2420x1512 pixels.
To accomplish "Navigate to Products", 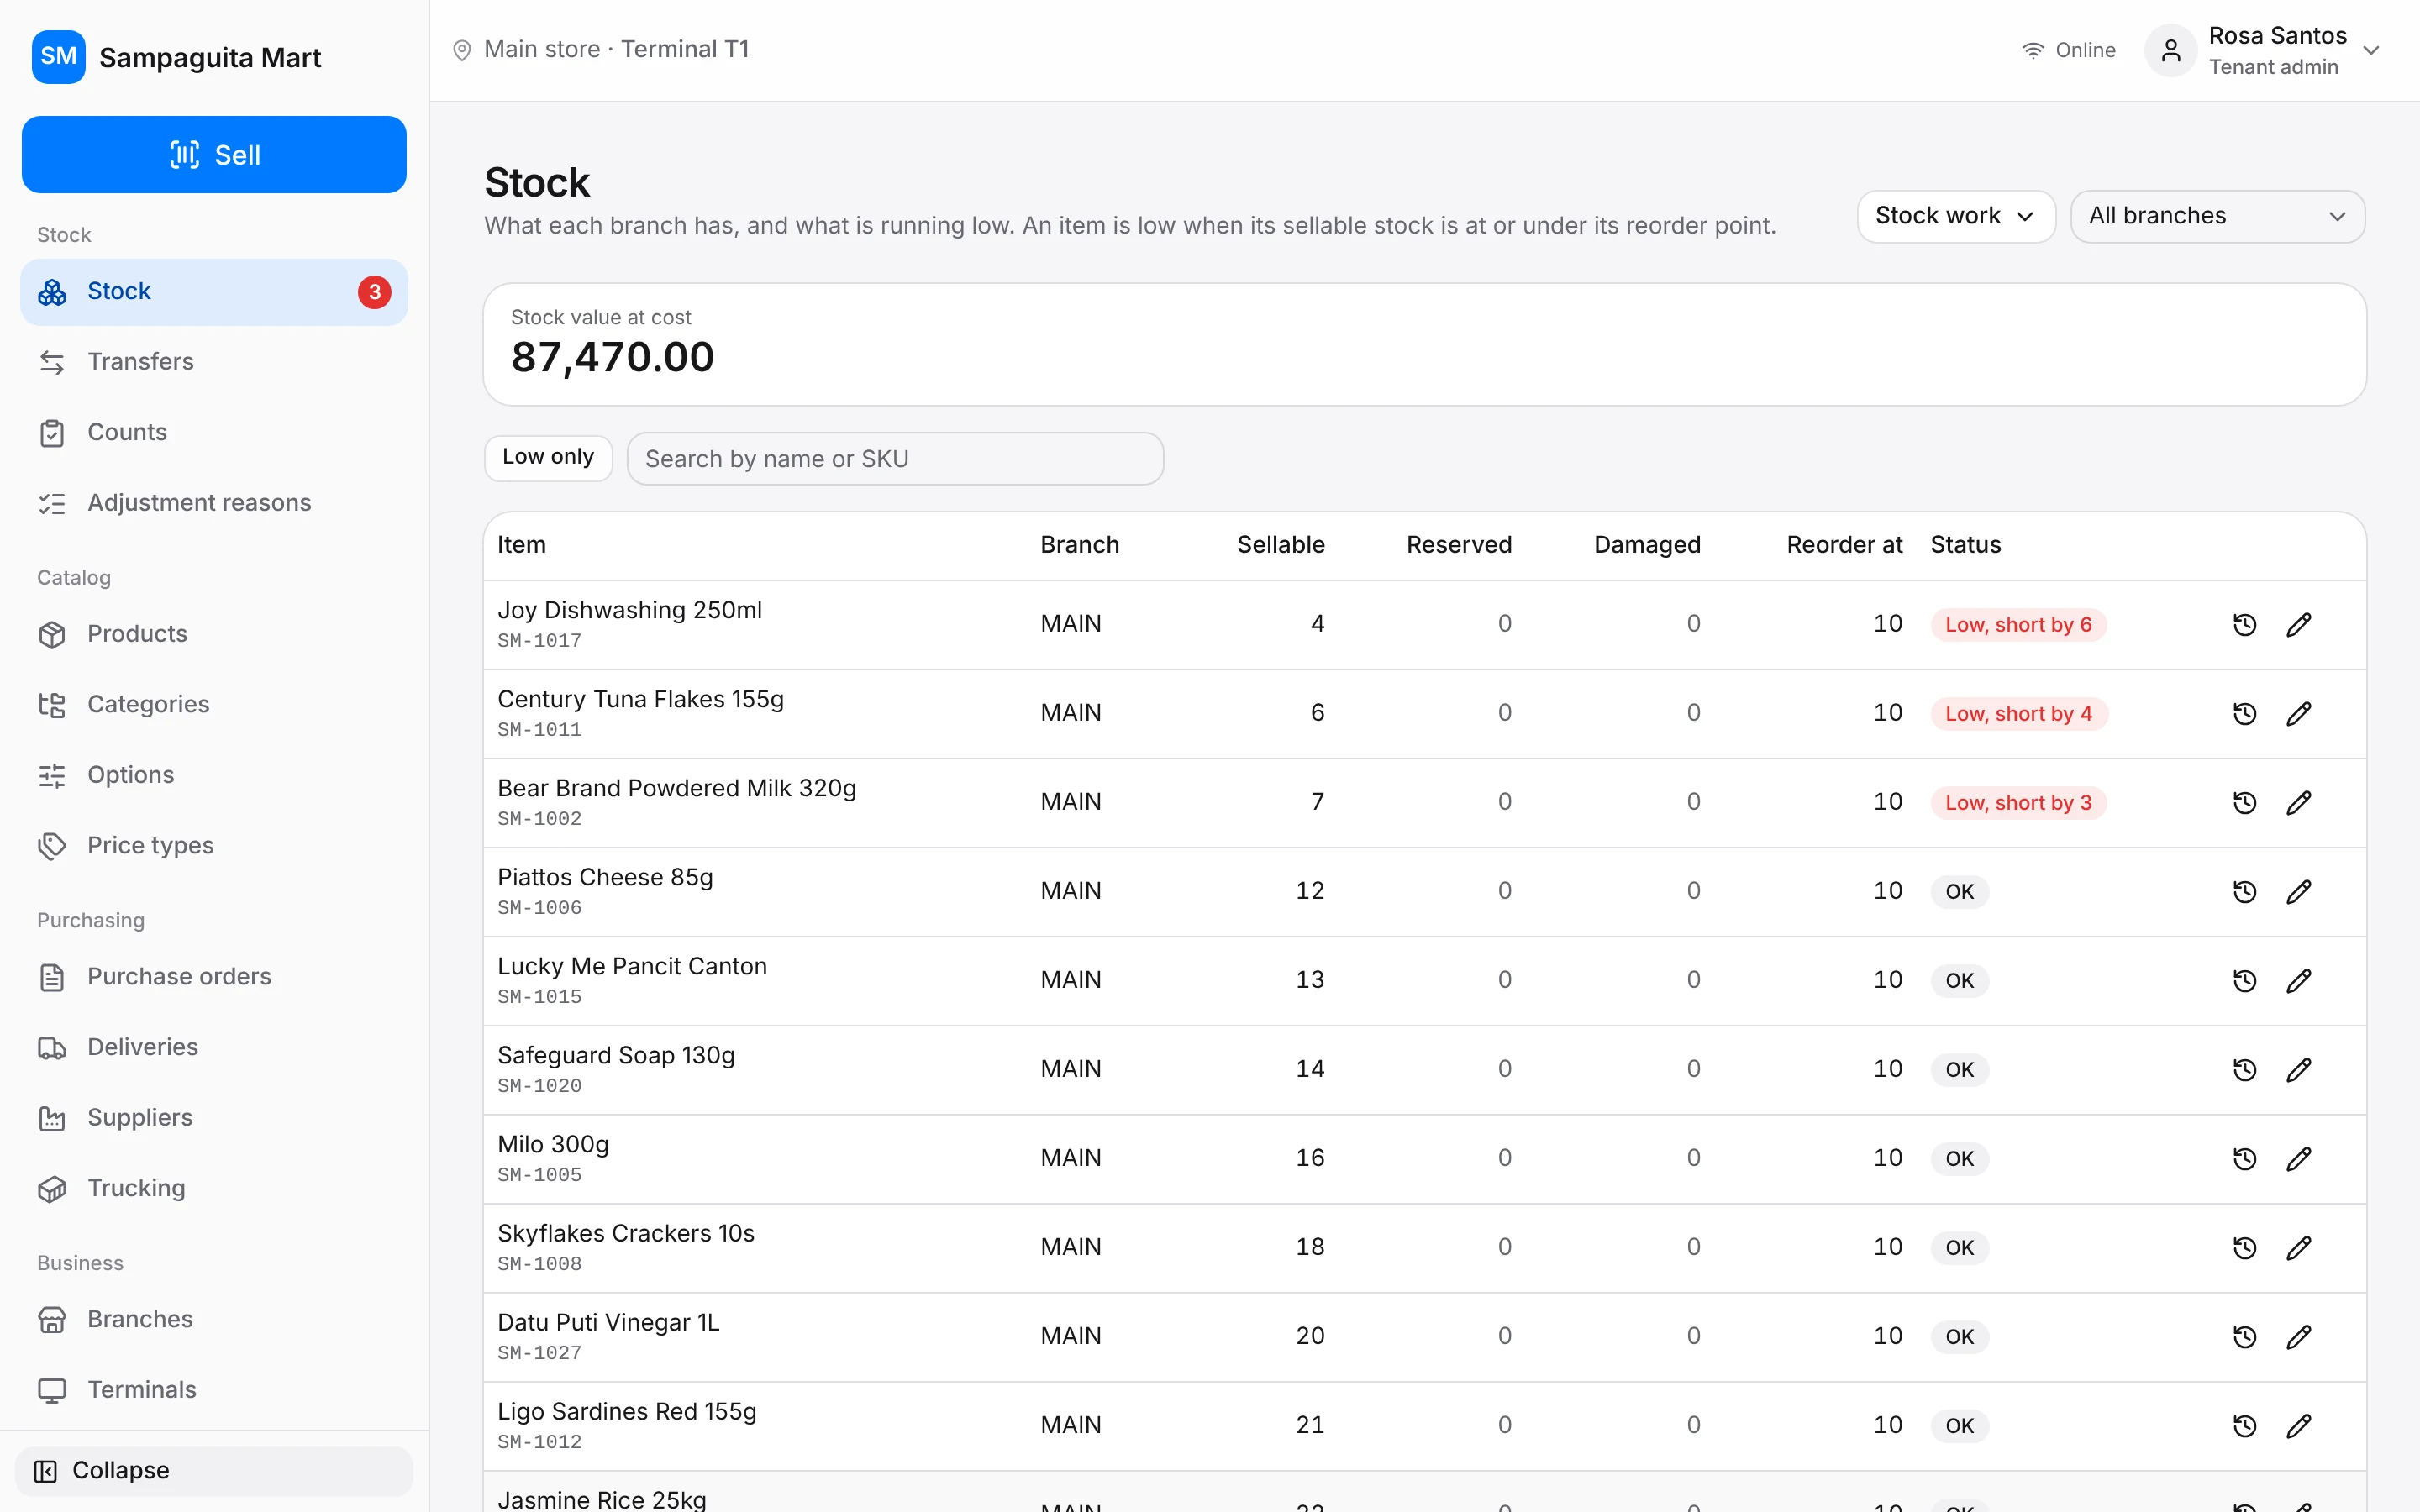I will coord(214,634).
